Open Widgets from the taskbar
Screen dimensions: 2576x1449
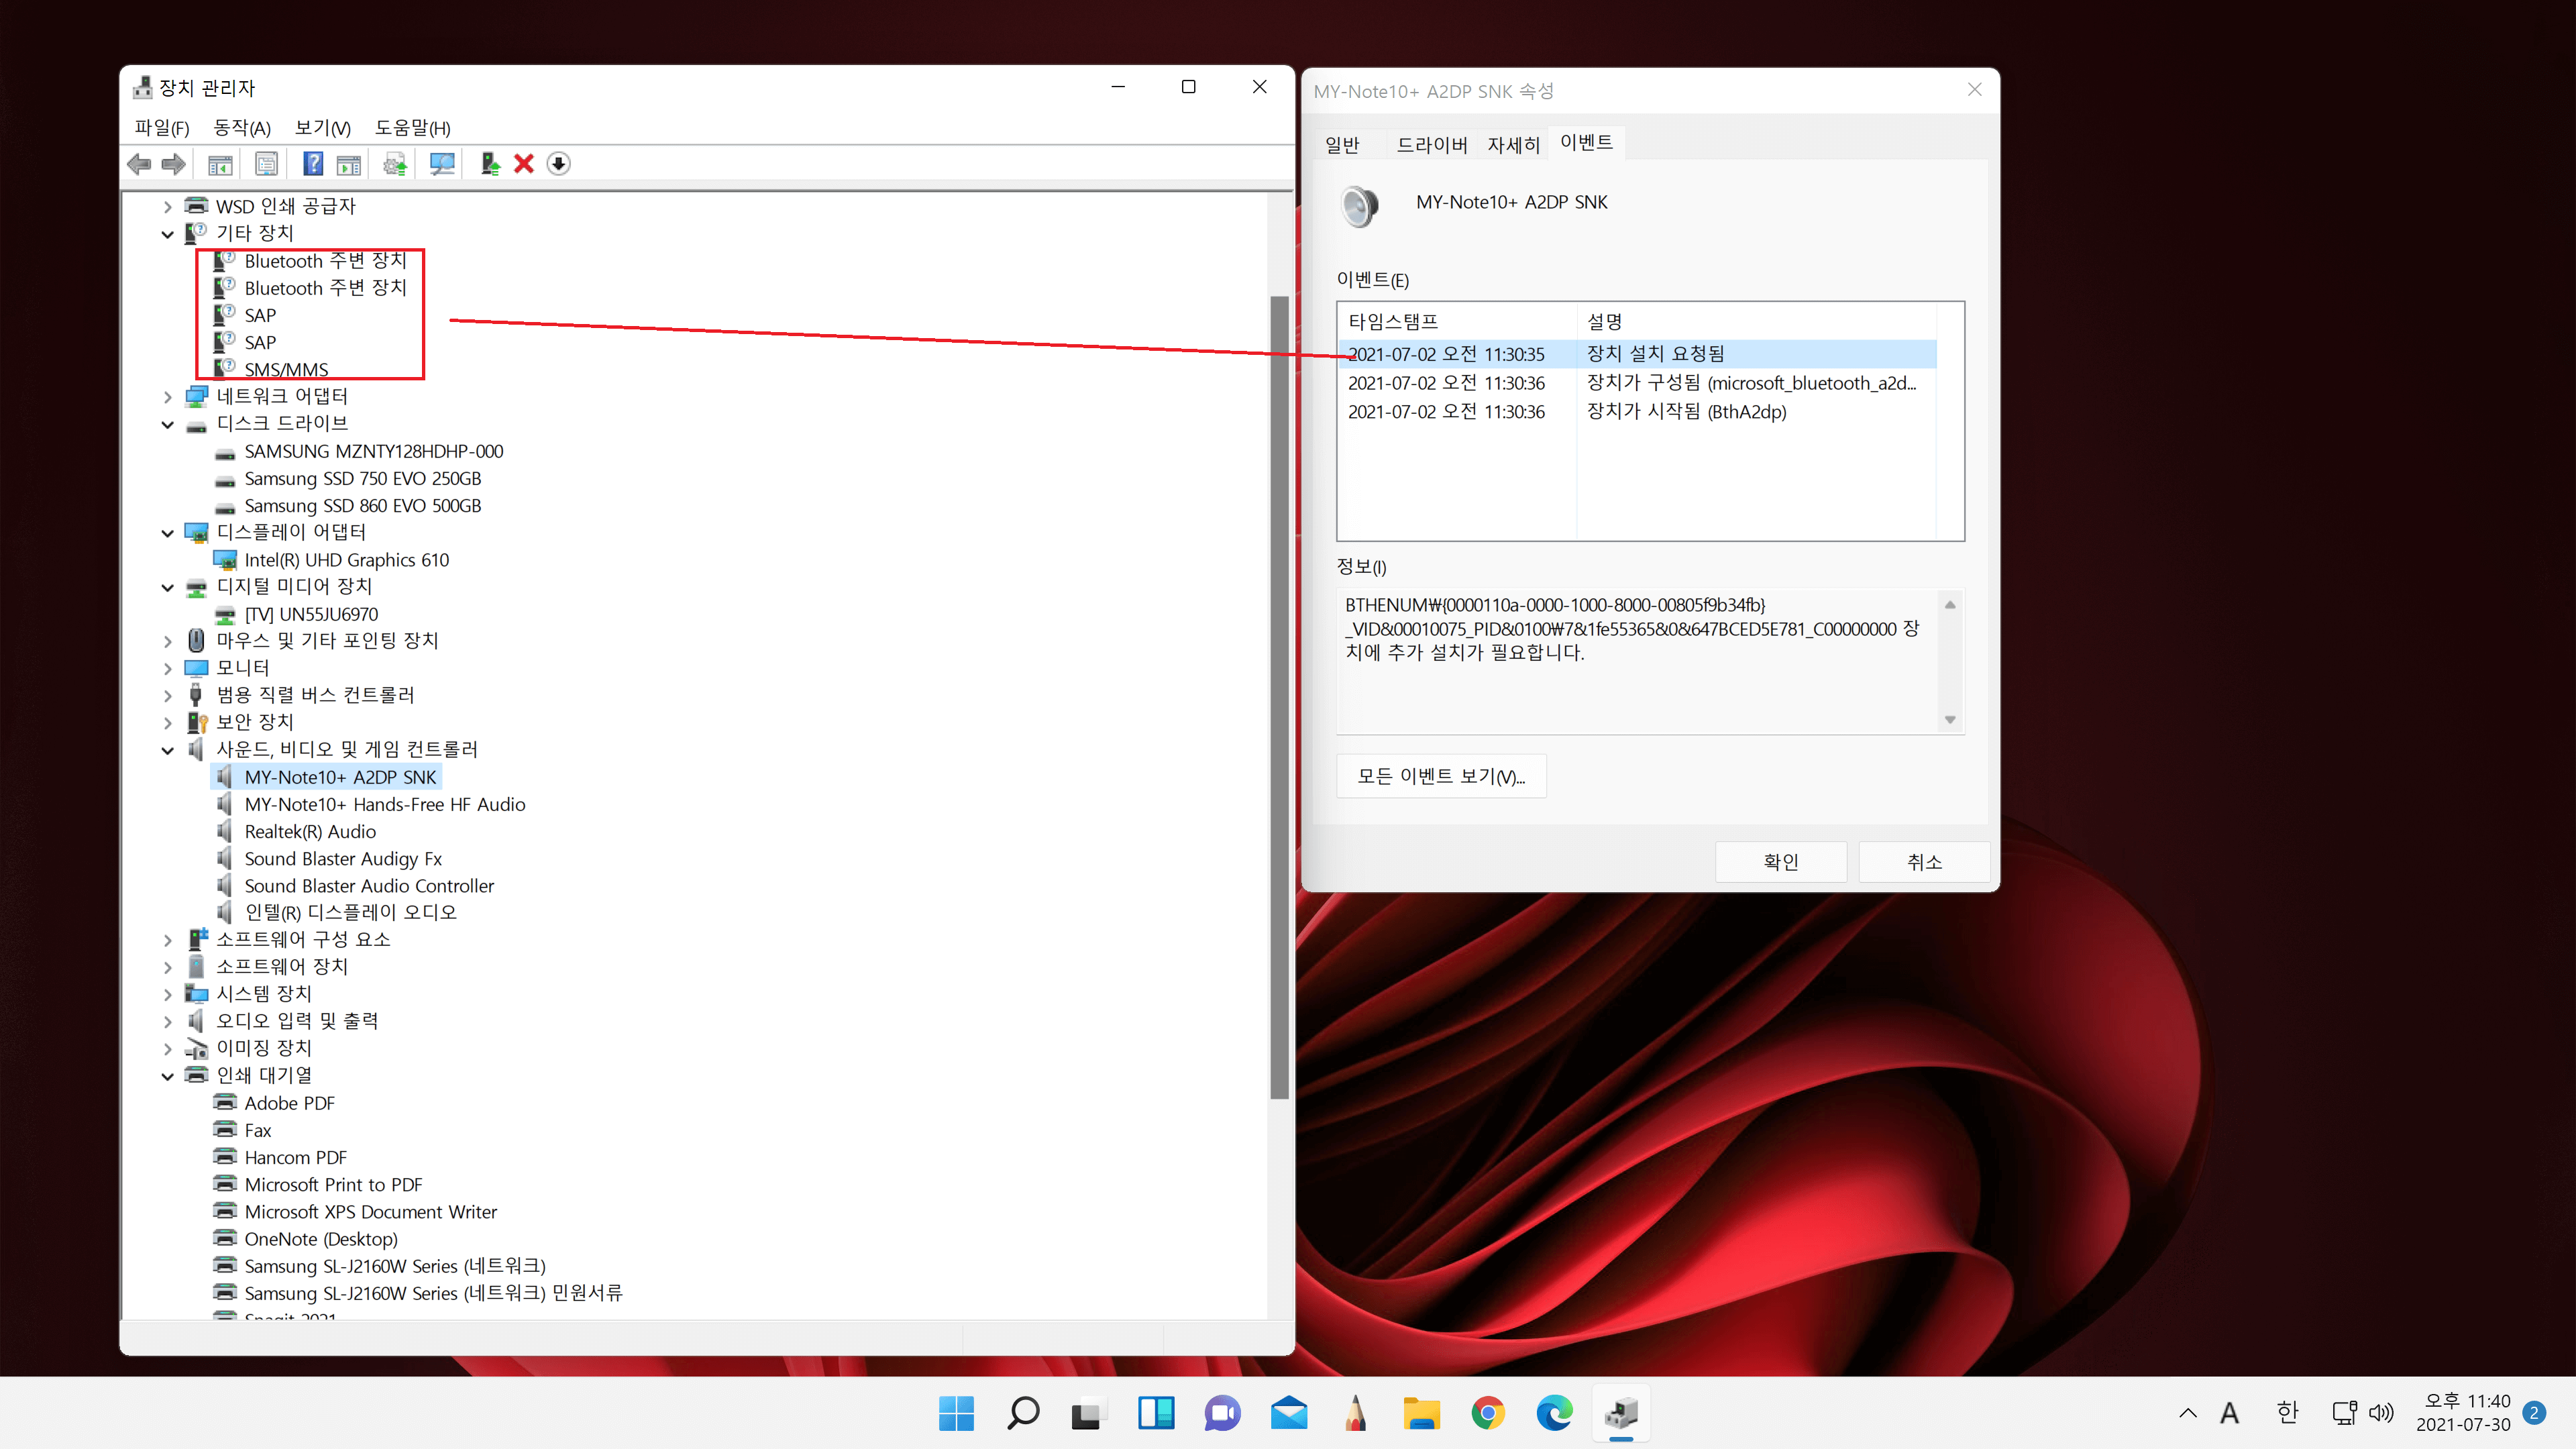click(x=1155, y=1413)
